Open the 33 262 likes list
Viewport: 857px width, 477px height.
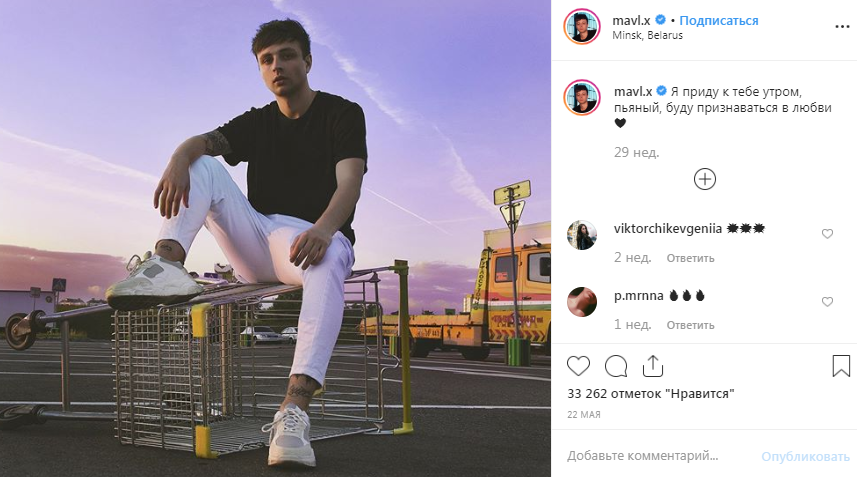(x=650, y=394)
